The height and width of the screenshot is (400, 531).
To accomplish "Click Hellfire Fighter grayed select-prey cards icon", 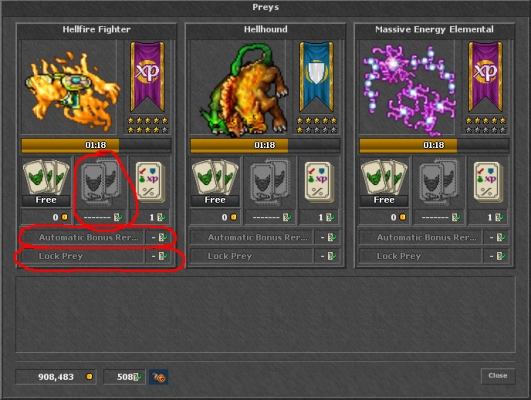I will (101, 183).
